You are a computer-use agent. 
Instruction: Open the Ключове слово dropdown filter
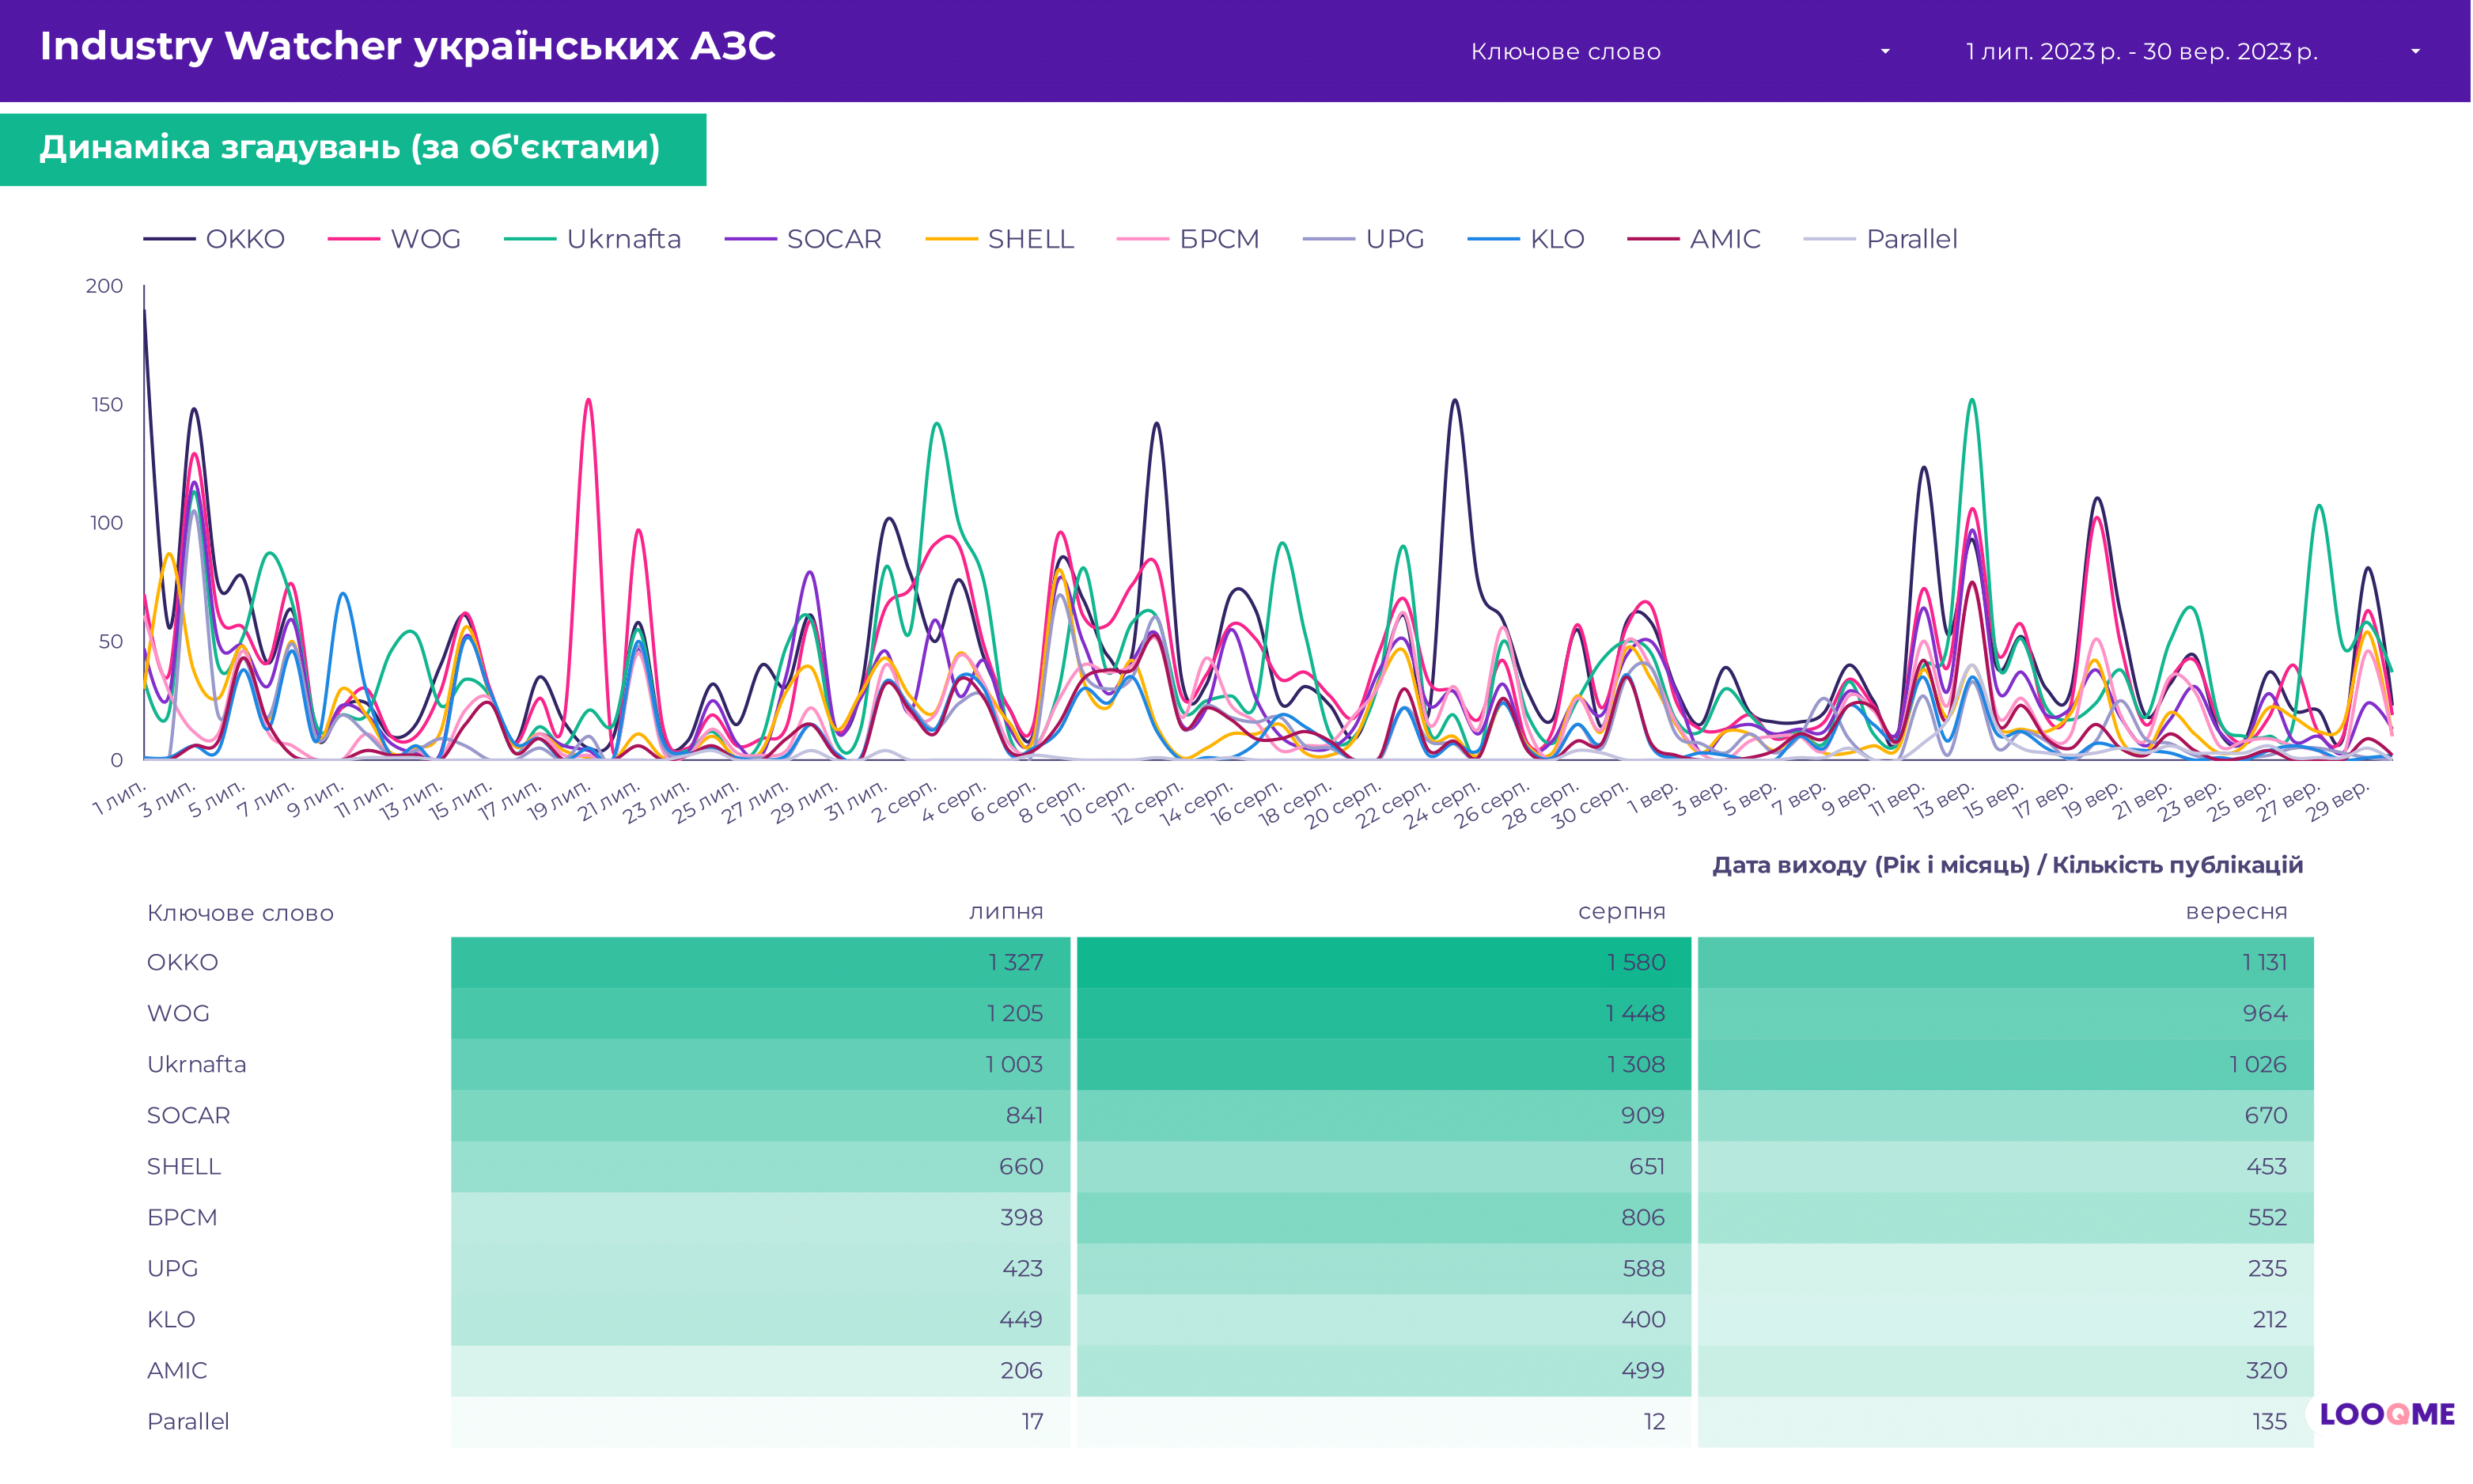1565,52
